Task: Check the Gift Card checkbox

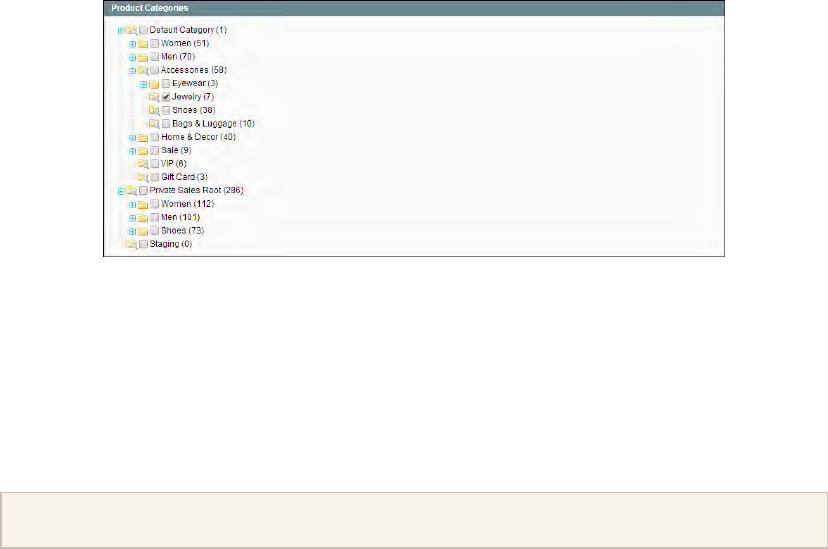Action: pos(155,177)
